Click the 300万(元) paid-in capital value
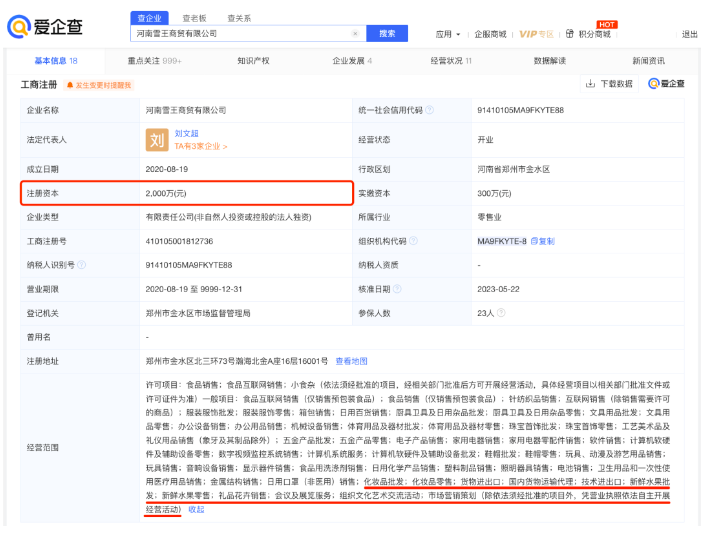The width and height of the screenshot is (707, 533). tap(494, 193)
